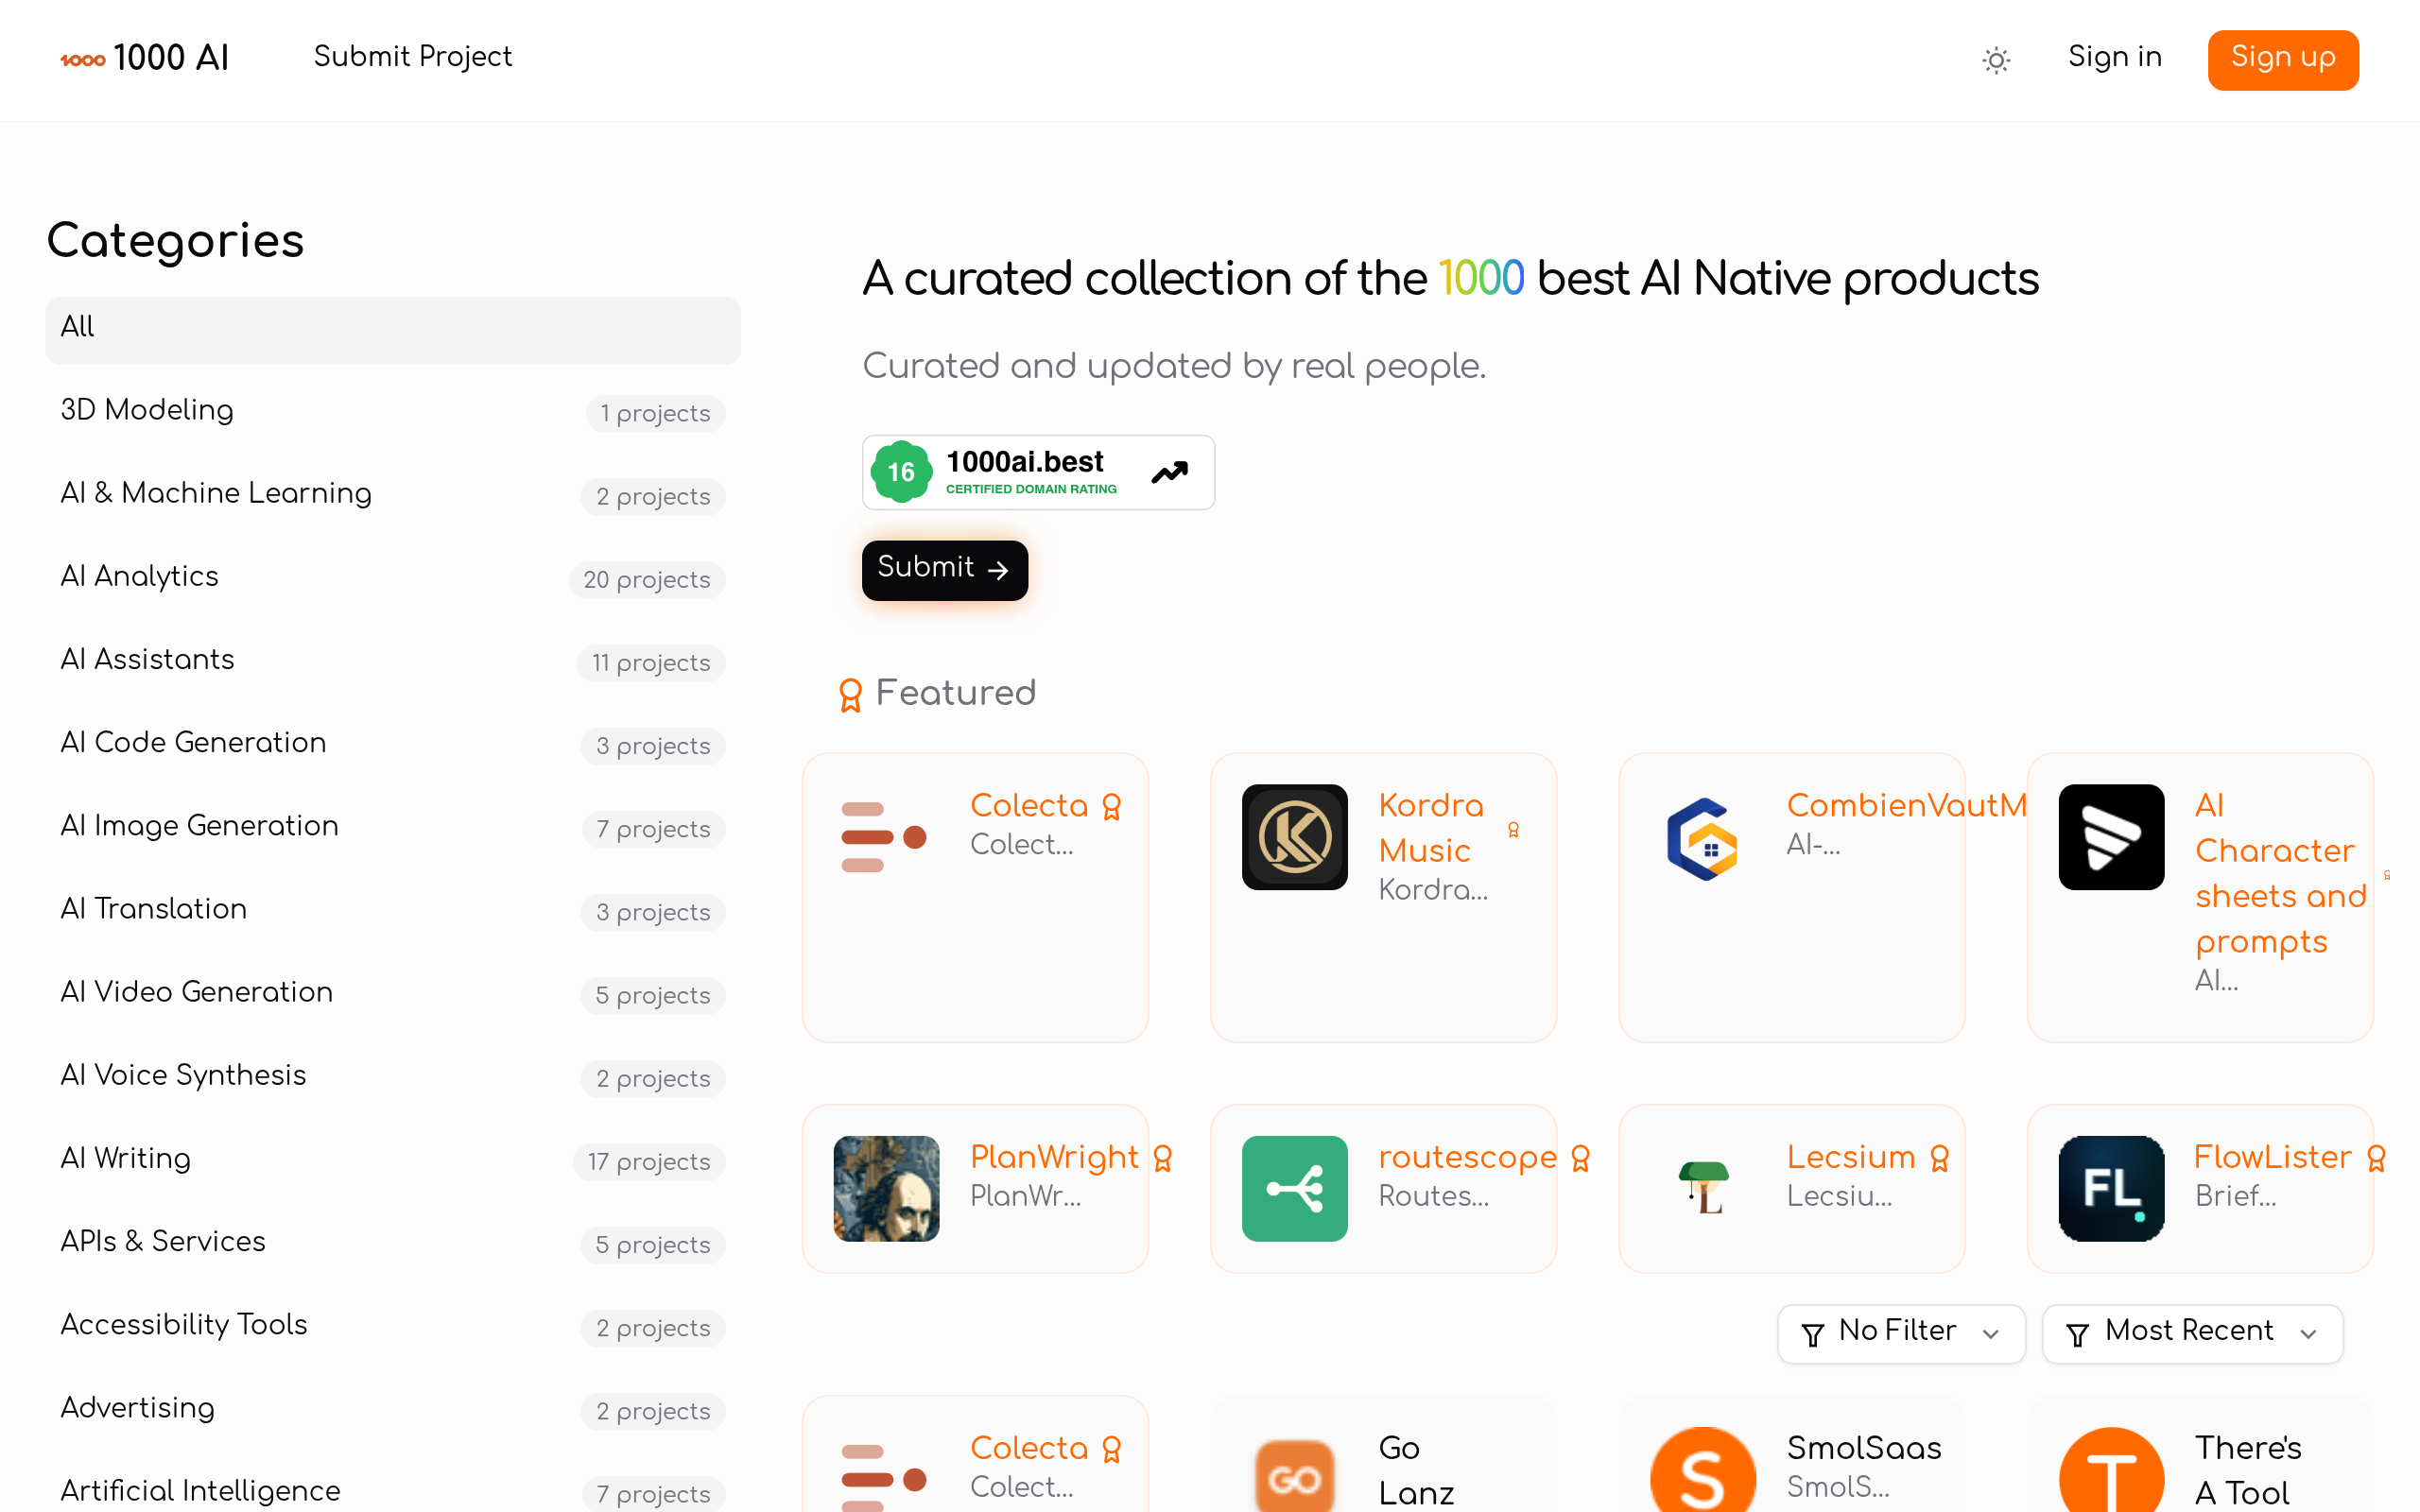
Task: Click the Lecsium tree logo
Action: click(x=1703, y=1188)
